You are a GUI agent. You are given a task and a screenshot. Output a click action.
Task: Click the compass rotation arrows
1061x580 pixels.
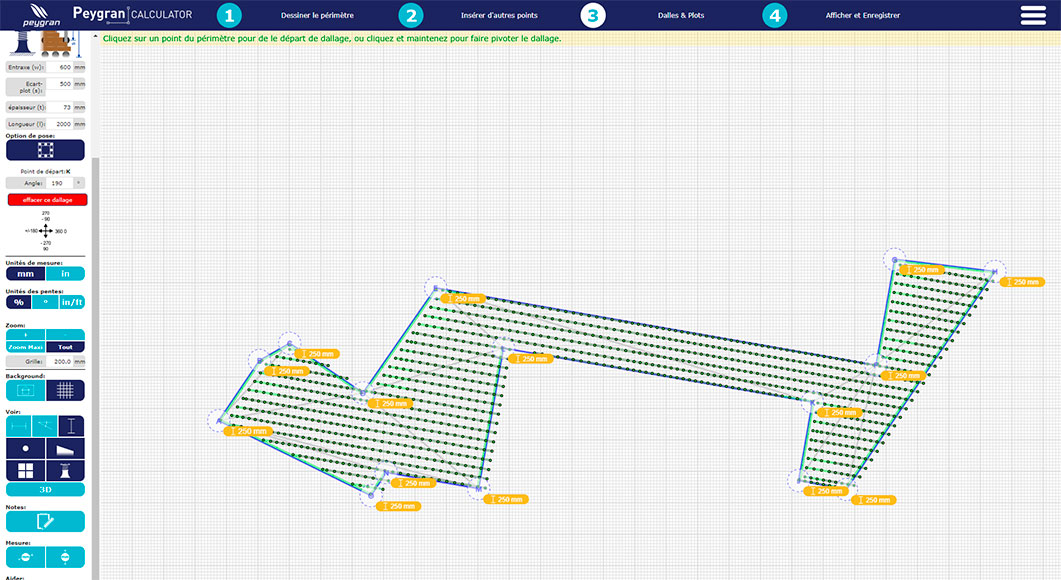45,231
